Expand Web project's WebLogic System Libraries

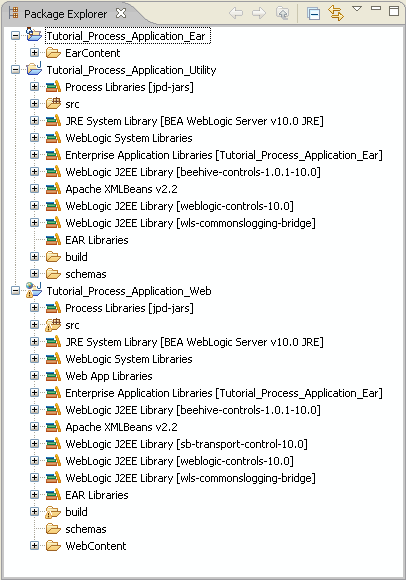pyautogui.click(x=34, y=359)
